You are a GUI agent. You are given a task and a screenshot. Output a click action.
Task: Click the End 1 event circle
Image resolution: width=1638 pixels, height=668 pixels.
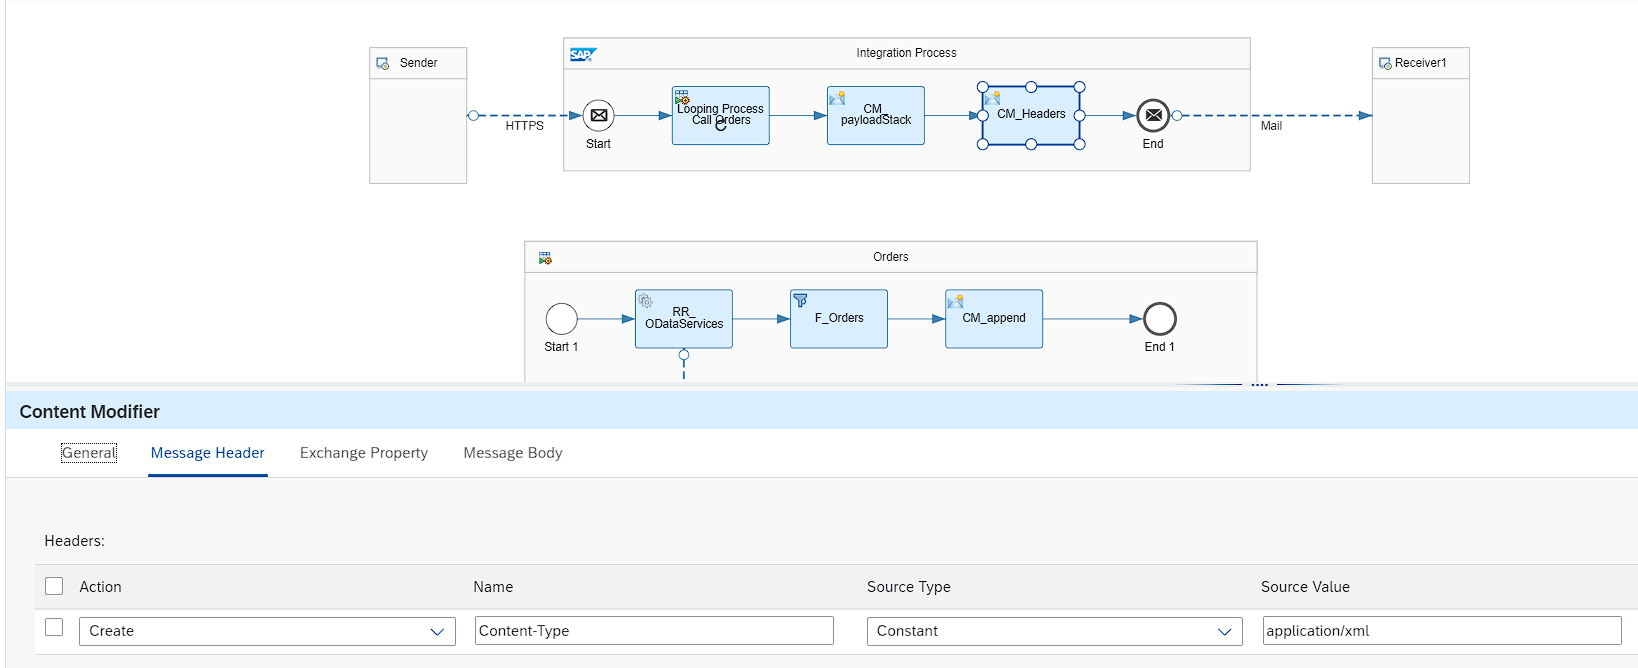(1159, 319)
